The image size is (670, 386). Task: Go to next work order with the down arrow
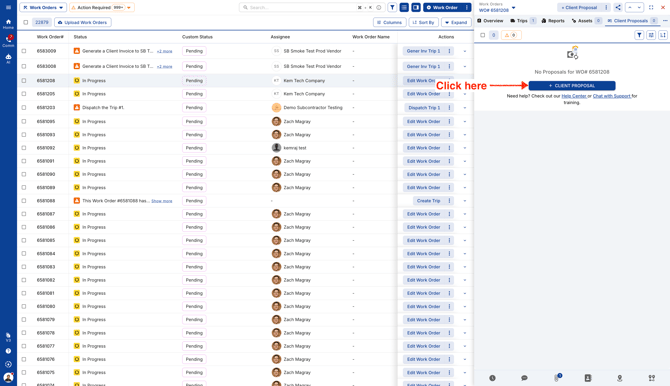(x=639, y=7)
